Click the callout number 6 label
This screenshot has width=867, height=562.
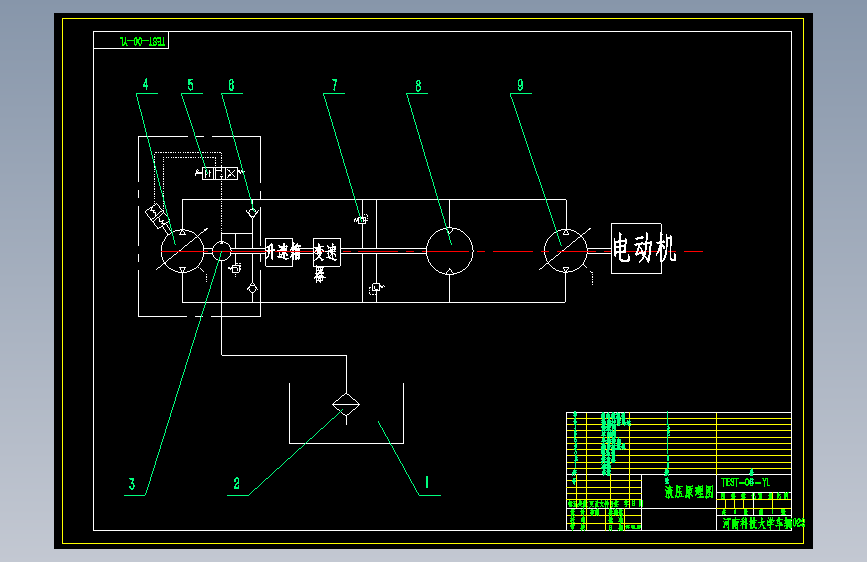[x=231, y=85]
